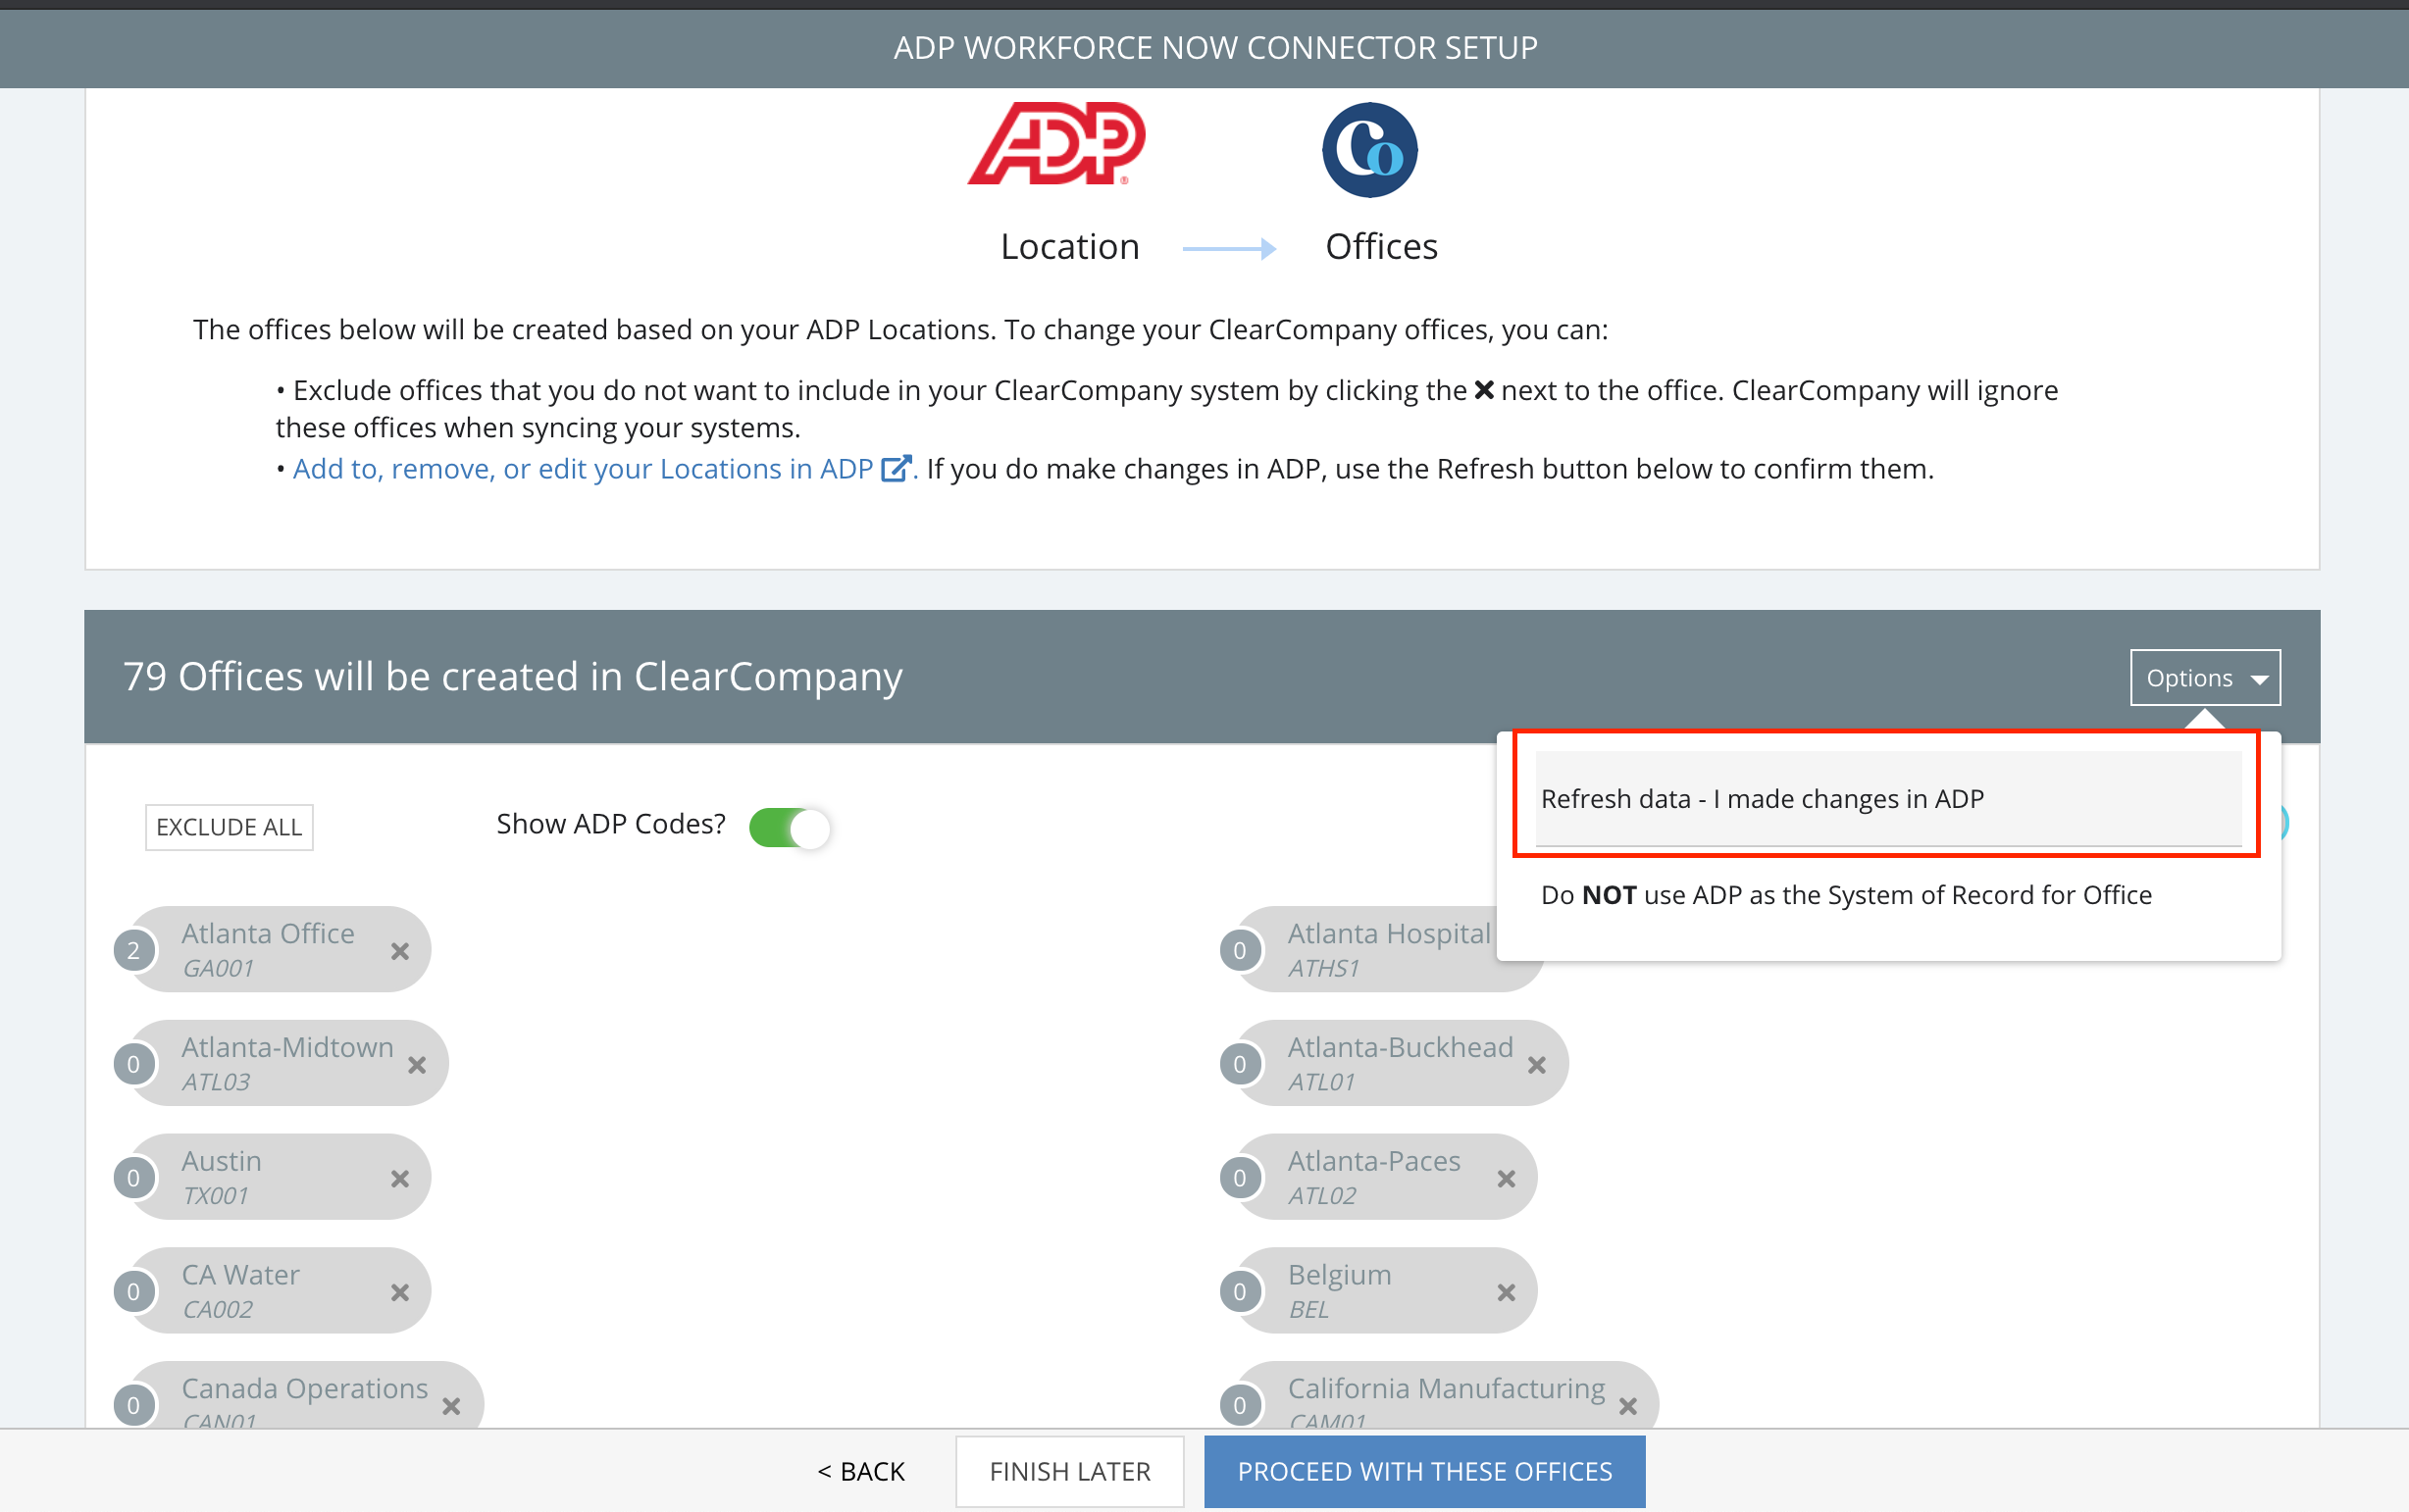Click the count badge on Belgium
The image size is (2409, 1512).
tap(1240, 1292)
